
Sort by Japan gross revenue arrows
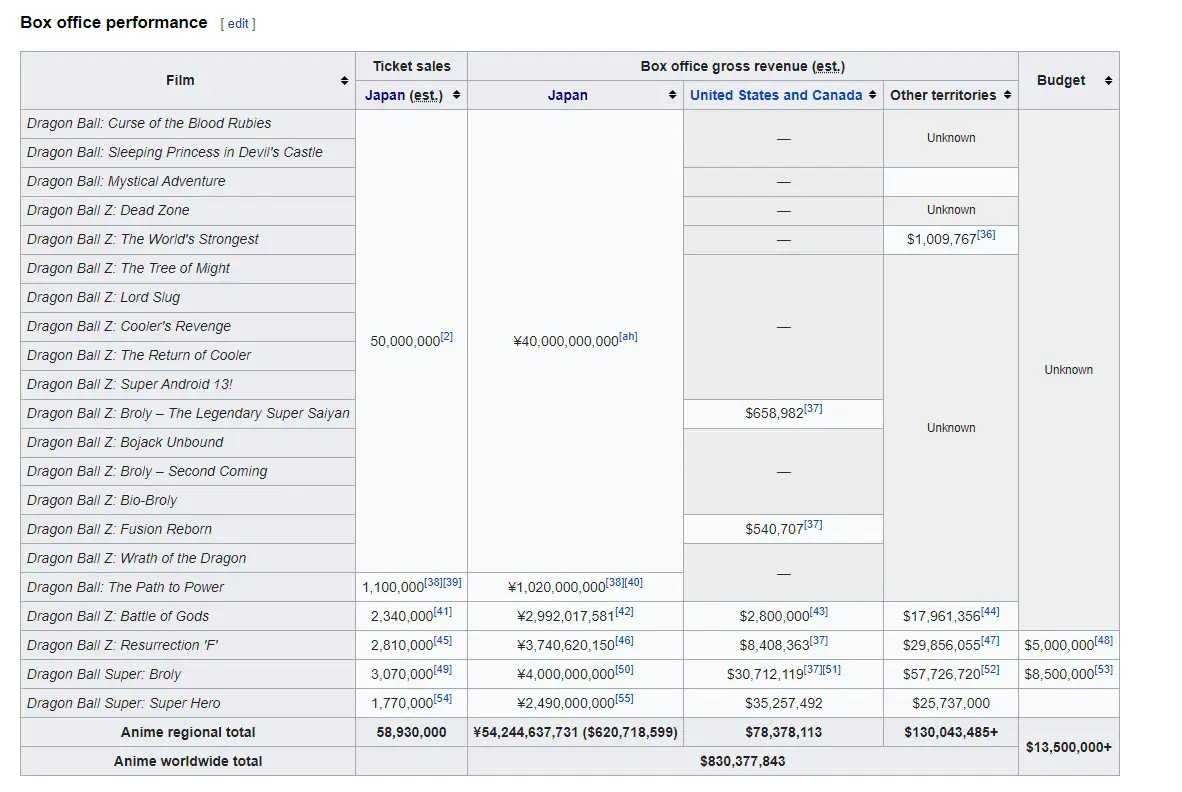point(672,95)
